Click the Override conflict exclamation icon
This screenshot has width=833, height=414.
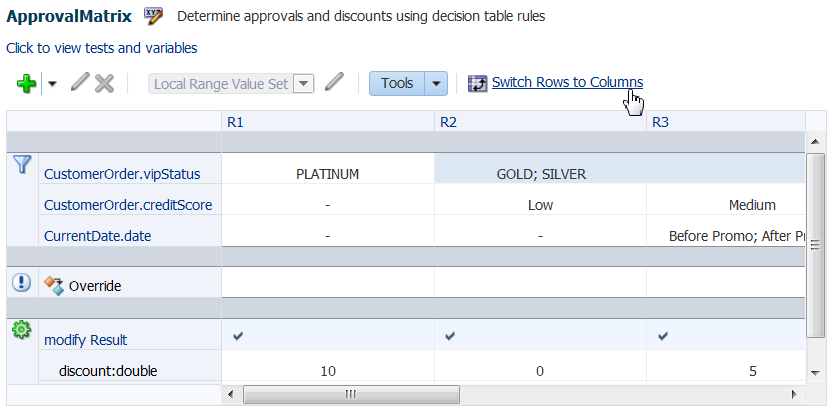pyautogui.click(x=21, y=282)
